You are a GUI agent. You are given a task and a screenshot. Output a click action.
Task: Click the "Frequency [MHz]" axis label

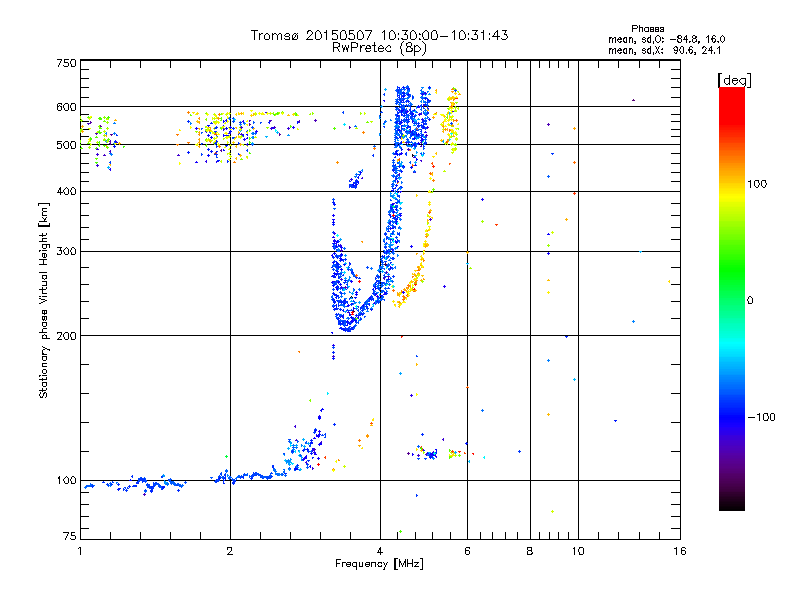[x=379, y=564]
